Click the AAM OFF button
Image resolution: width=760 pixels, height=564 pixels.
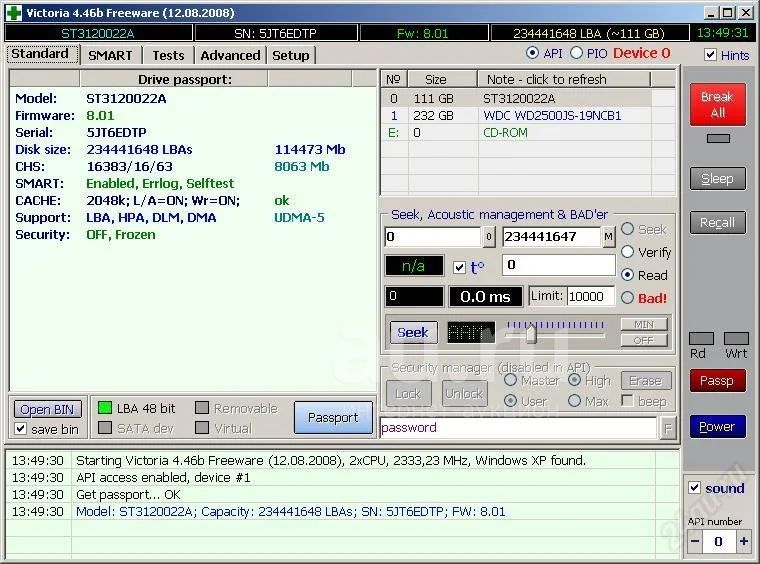point(644,340)
